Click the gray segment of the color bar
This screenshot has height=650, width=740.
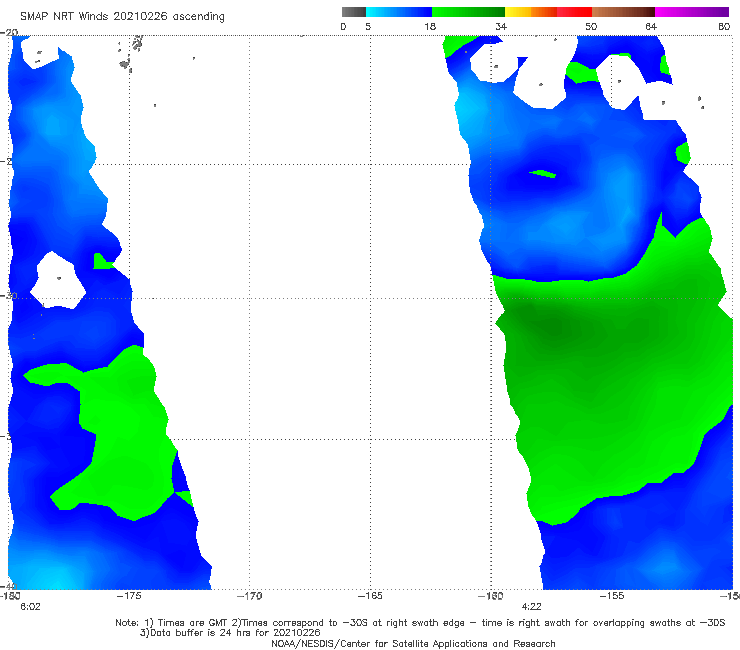point(354,12)
